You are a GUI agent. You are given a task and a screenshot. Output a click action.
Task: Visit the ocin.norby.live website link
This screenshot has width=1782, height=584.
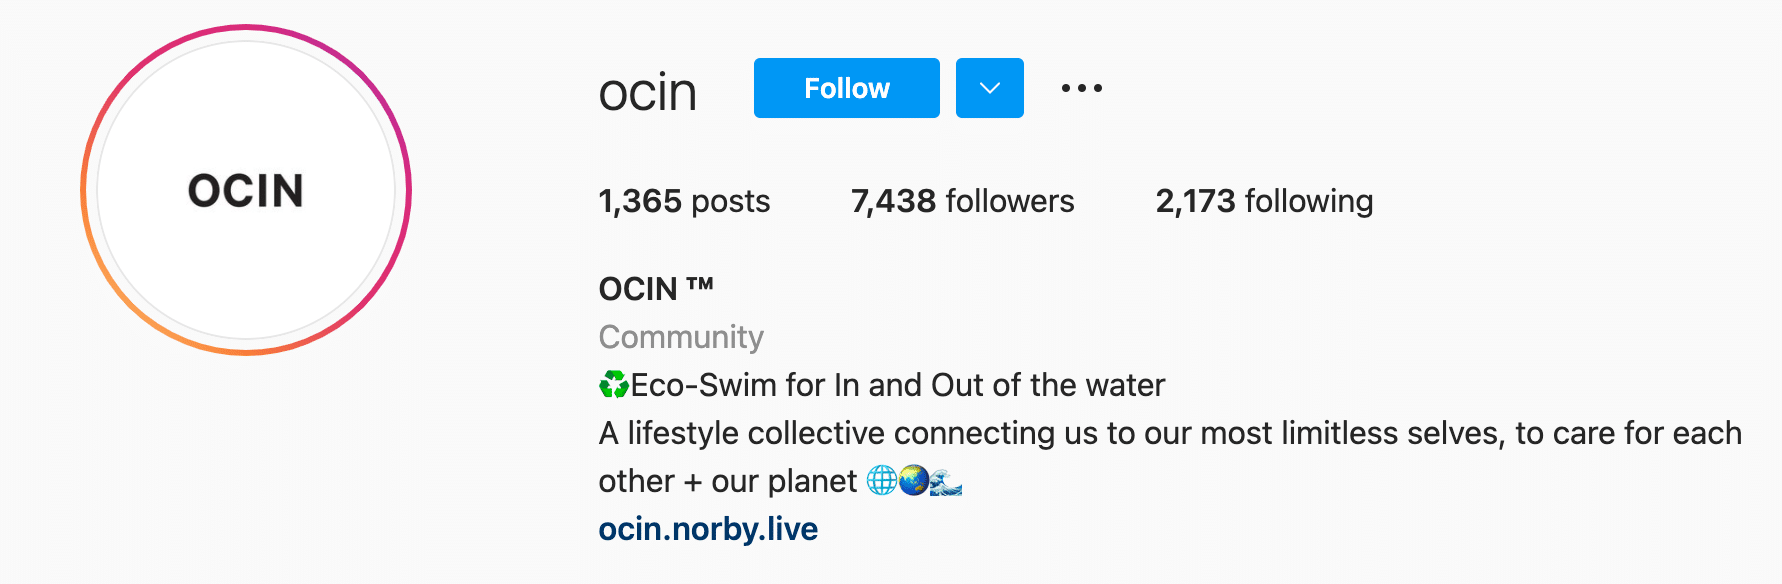(708, 528)
